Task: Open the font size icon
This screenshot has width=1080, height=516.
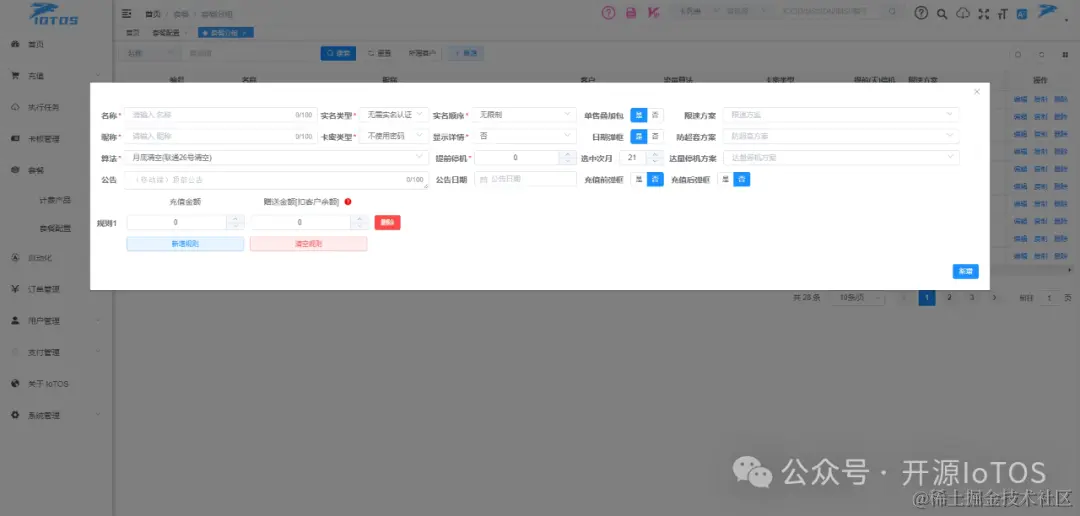Action: tap(1002, 13)
